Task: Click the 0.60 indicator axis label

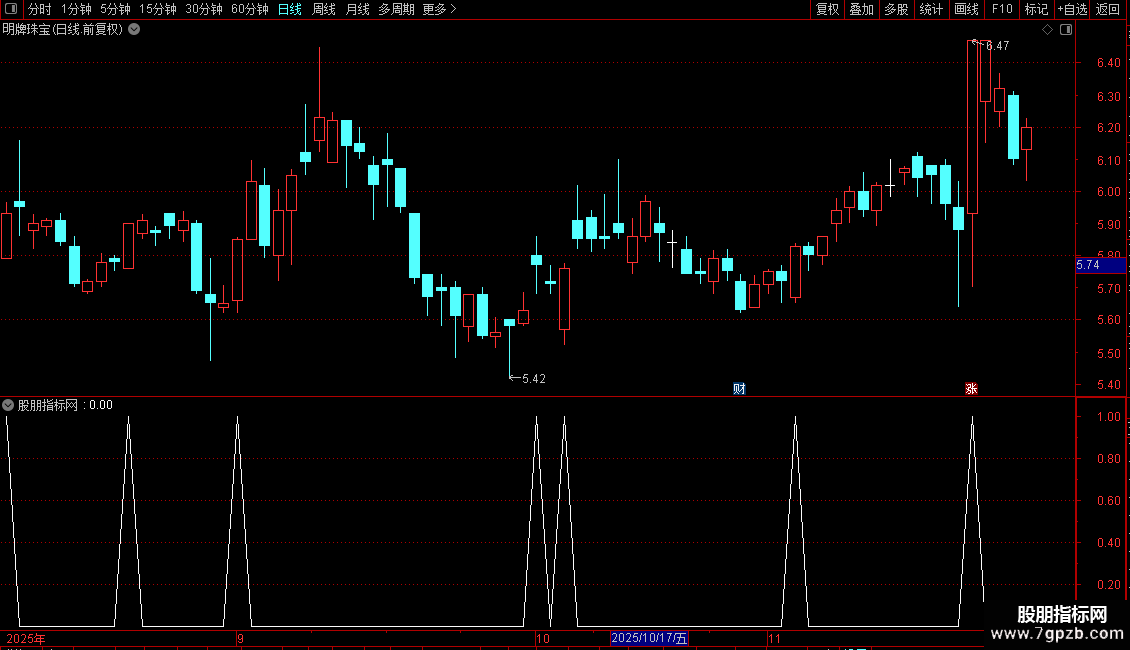Action: [1108, 500]
